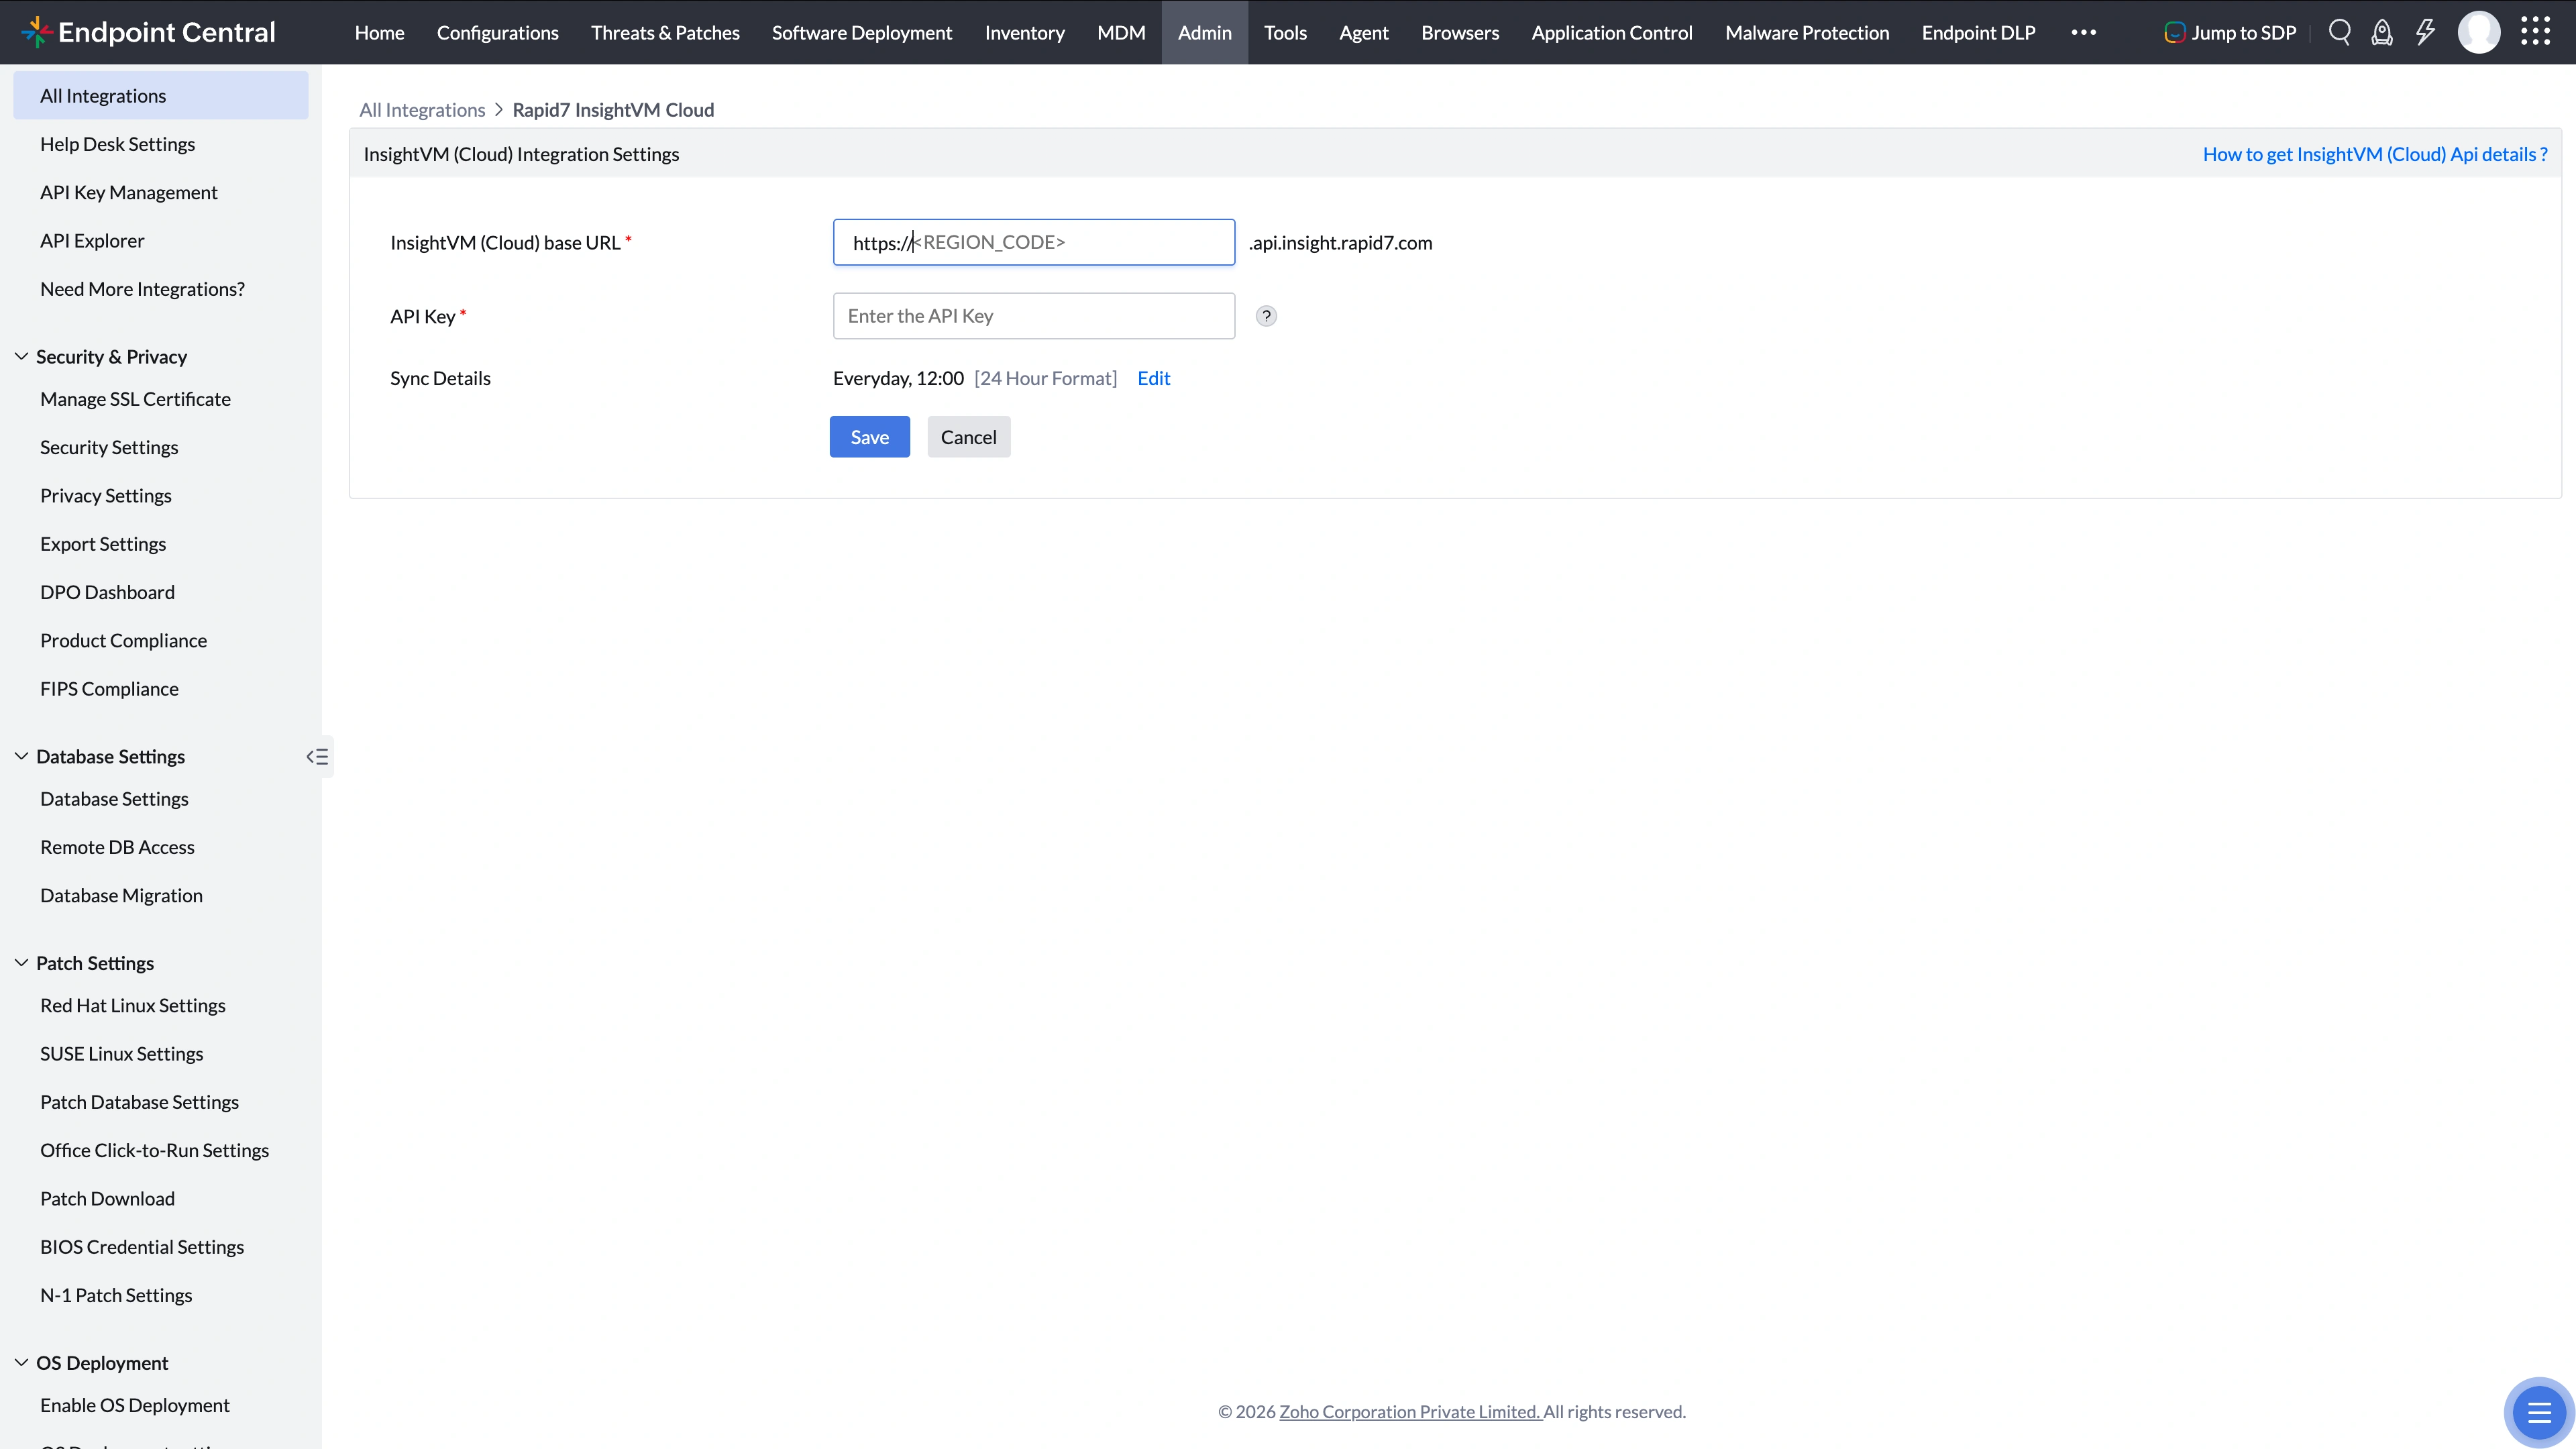
Task: Open FIPS Compliance
Action: tap(109, 689)
